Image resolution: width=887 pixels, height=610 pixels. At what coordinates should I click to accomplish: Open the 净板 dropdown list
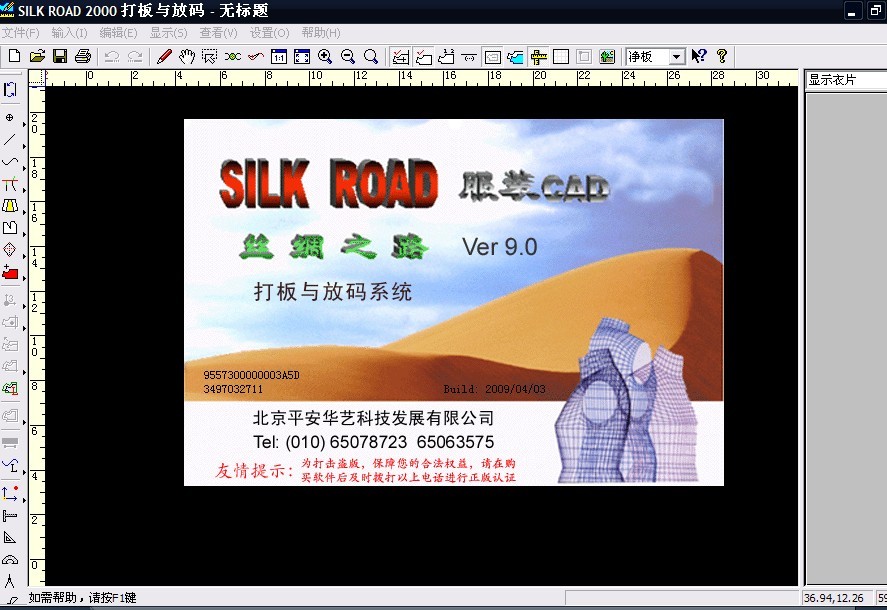point(676,57)
